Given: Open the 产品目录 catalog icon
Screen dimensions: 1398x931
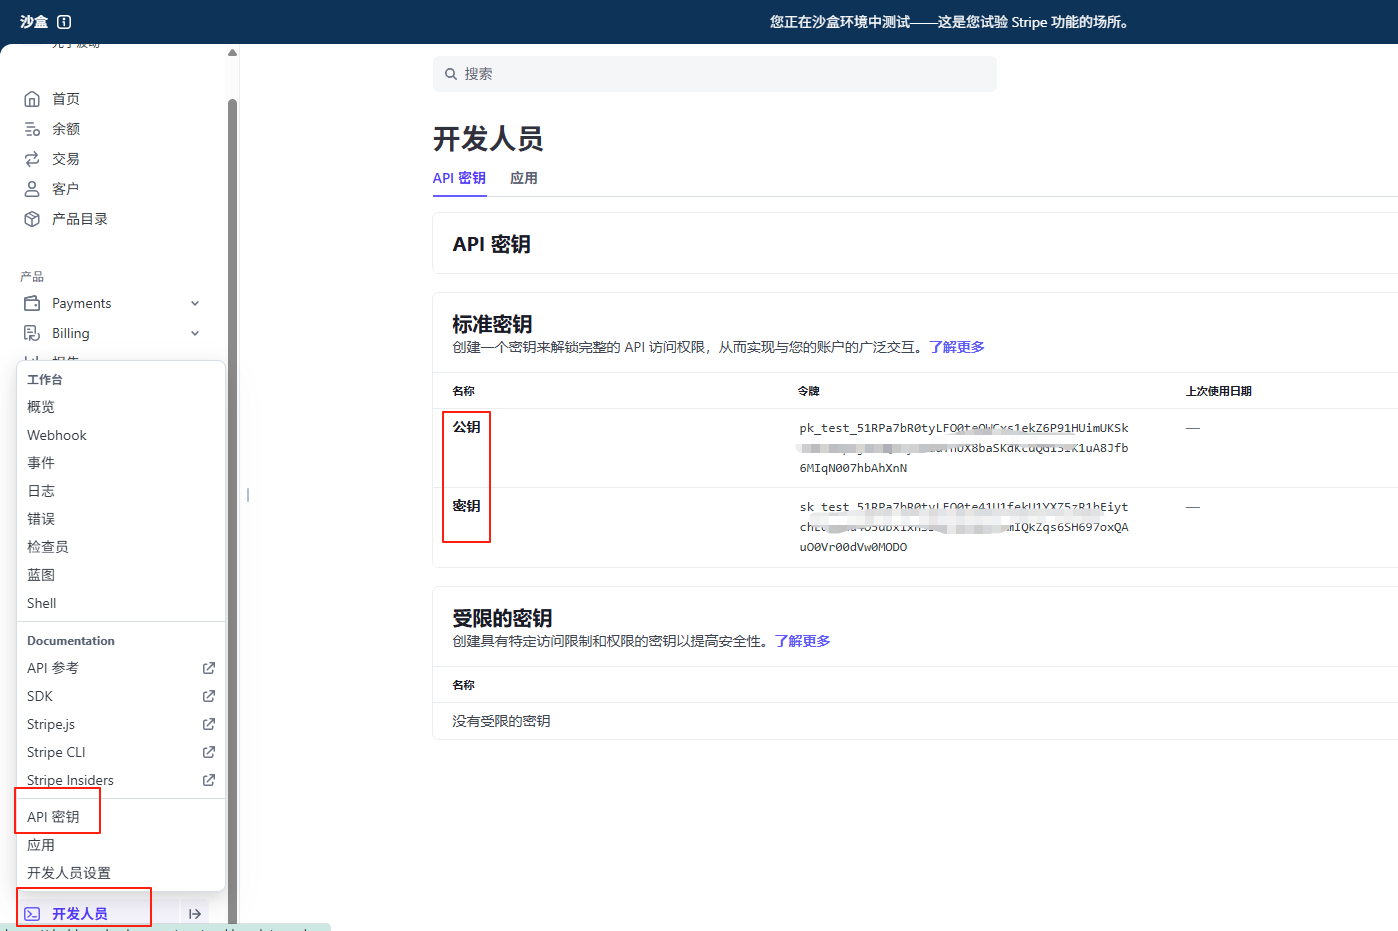Looking at the screenshot, I should pos(32,218).
